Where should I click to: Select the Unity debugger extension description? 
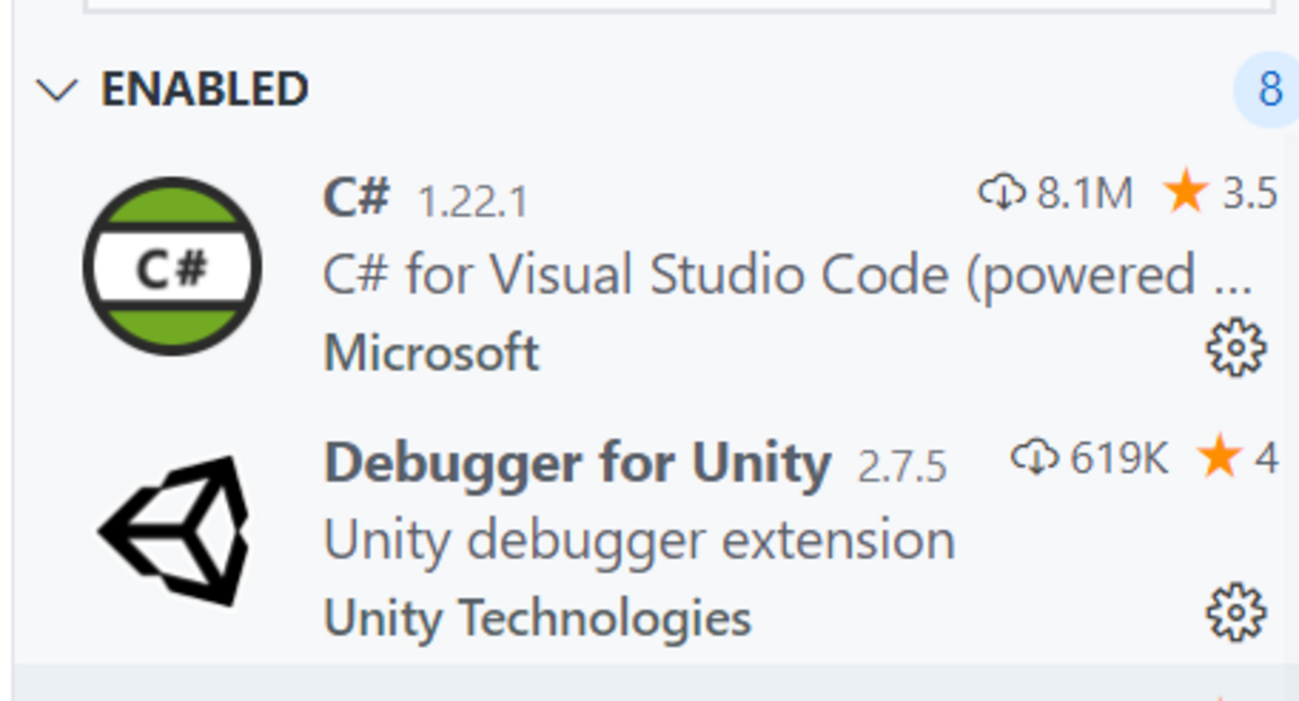(x=639, y=541)
